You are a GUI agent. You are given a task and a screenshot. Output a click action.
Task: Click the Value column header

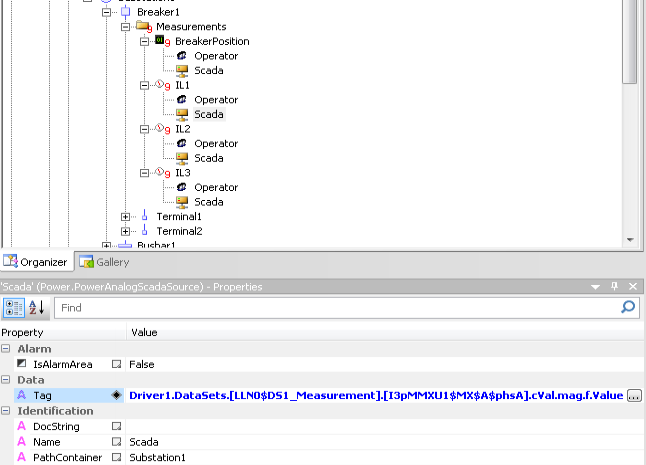pos(385,332)
